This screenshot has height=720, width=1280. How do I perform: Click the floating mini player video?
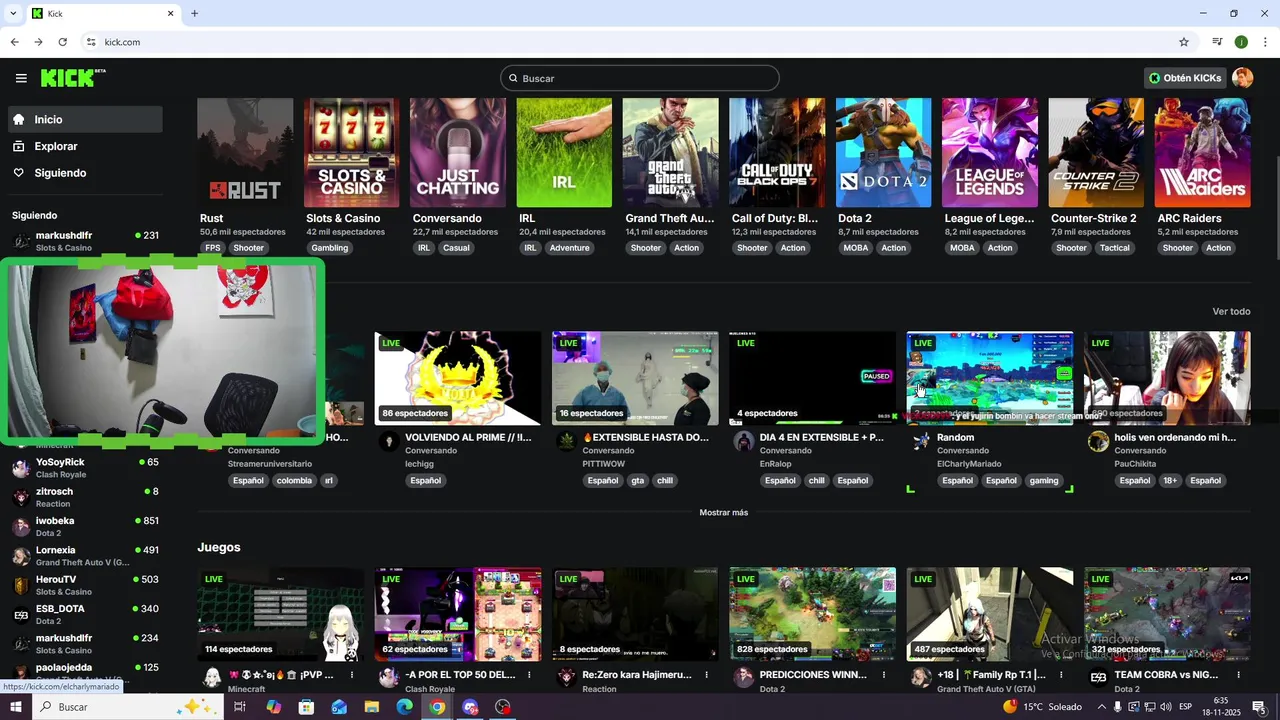pos(163,351)
